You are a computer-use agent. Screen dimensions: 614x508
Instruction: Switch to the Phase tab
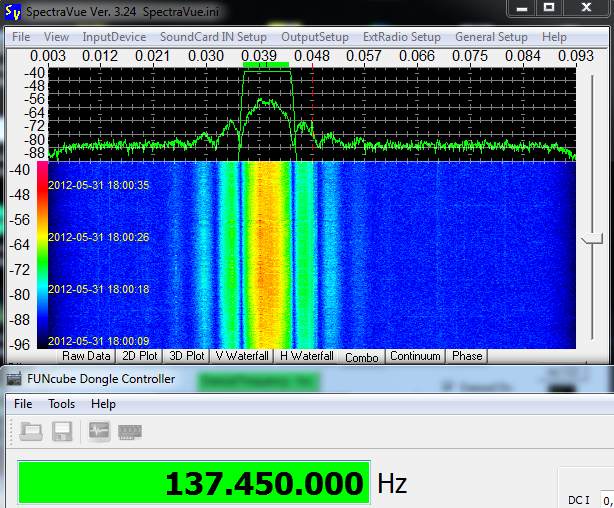click(466, 356)
